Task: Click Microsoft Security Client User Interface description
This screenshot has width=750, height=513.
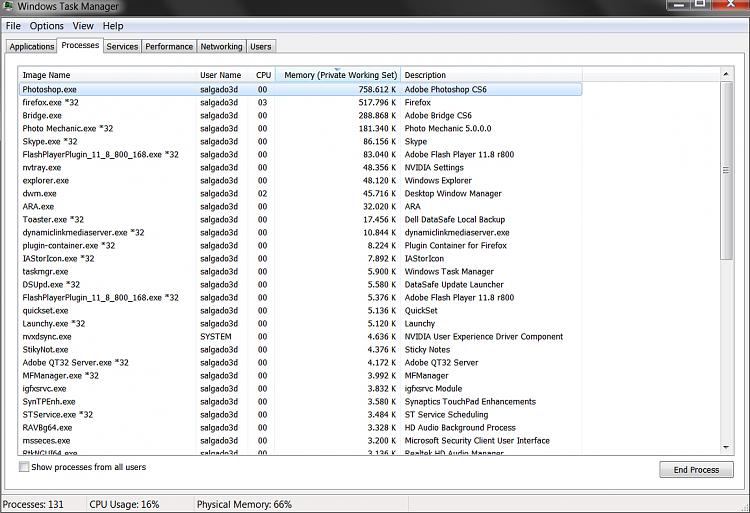Action: coord(477,440)
